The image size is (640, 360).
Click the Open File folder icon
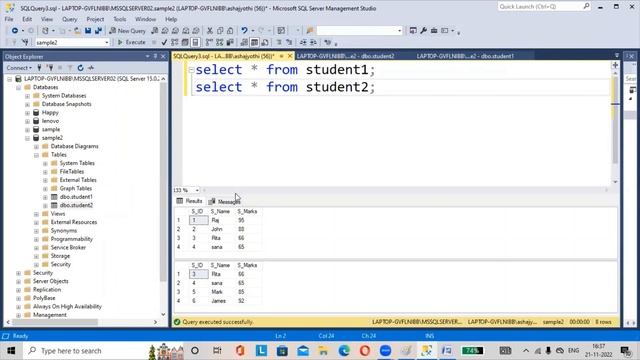tap(77, 31)
